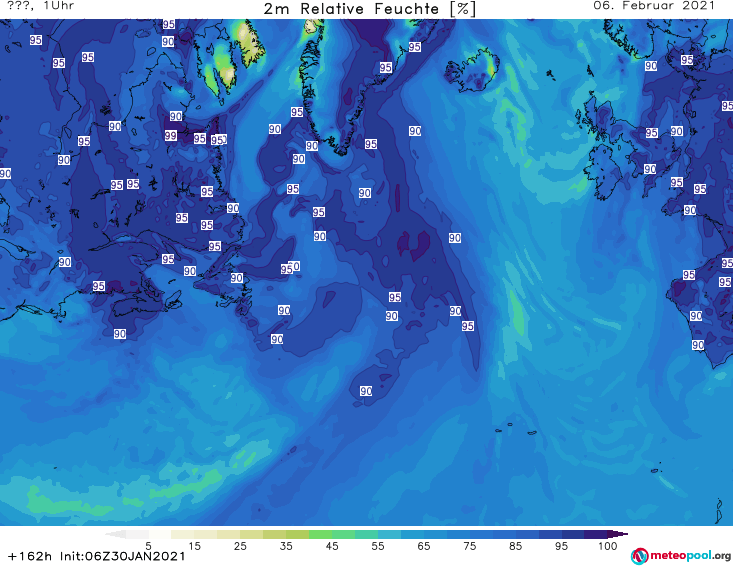Viewport: 733px width, 566px height.
Task: Click the '+162h Init:06Z30JAN2021' run label
Action: [x=97, y=556]
